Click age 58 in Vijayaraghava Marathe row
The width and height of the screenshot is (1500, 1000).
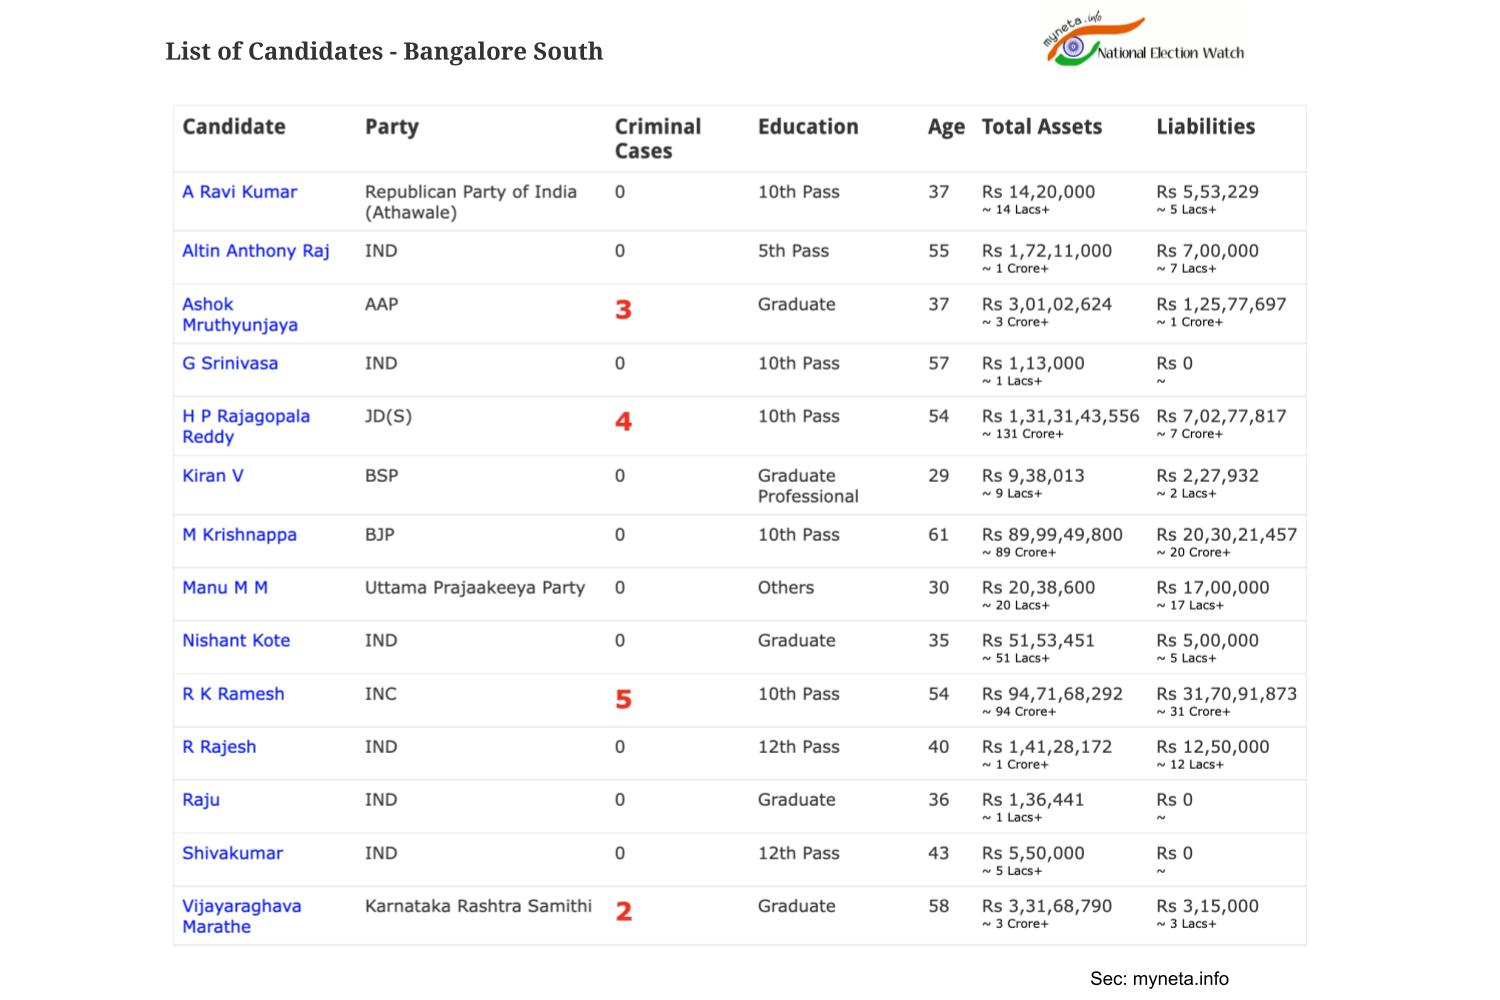pyautogui.click(x=938, y=906)
